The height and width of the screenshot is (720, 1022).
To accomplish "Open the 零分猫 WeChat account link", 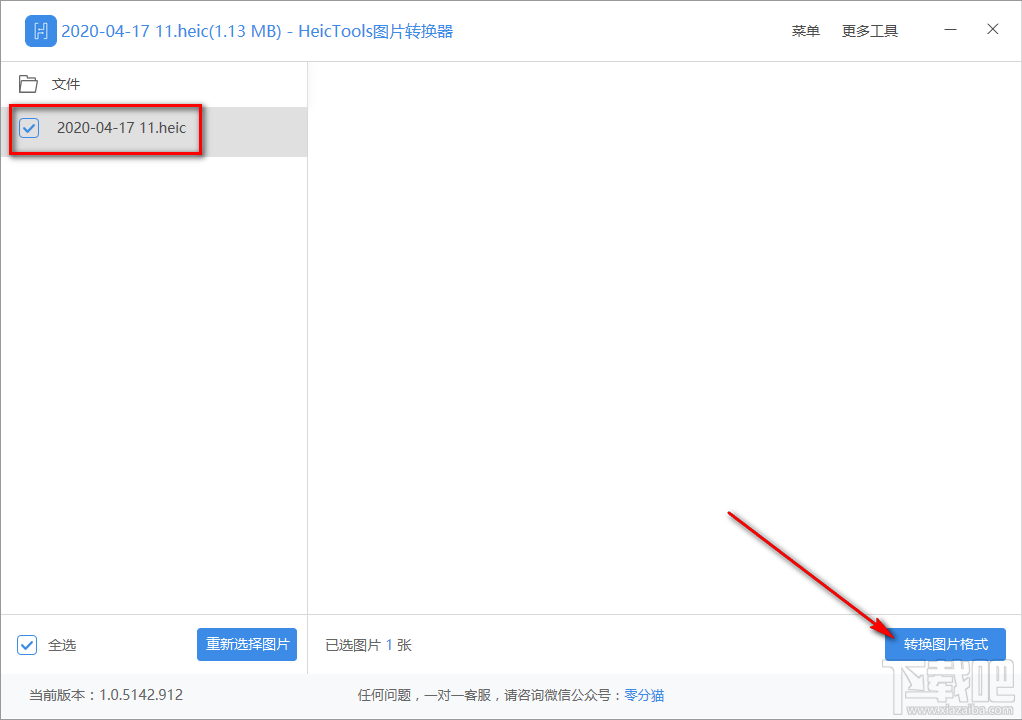I will tap(644, 694).
